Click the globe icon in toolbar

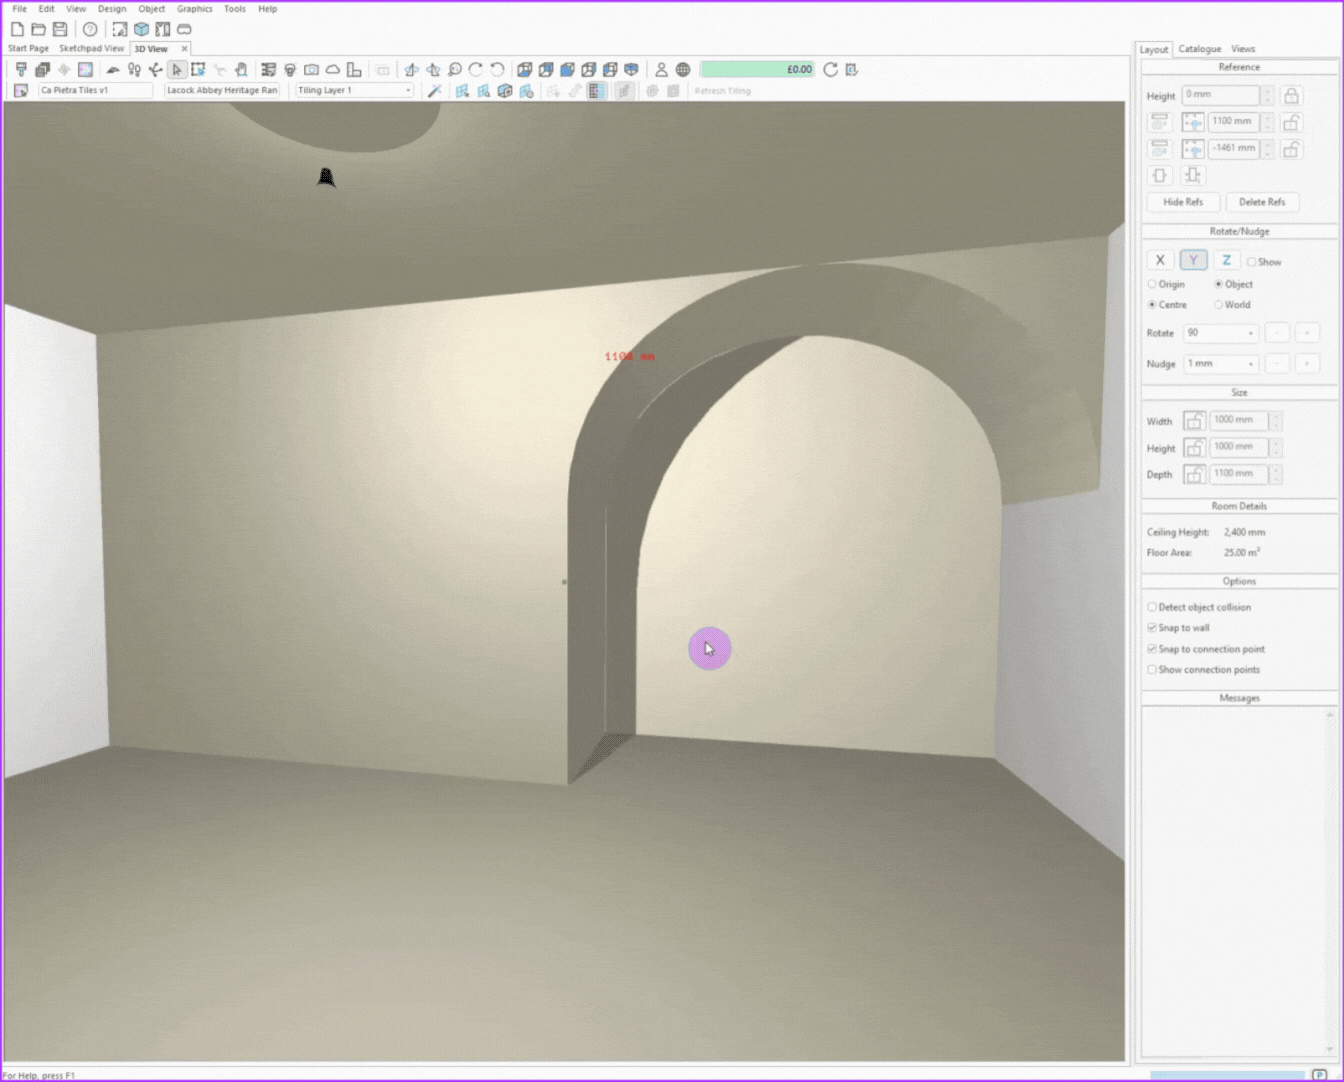(683, 70)
